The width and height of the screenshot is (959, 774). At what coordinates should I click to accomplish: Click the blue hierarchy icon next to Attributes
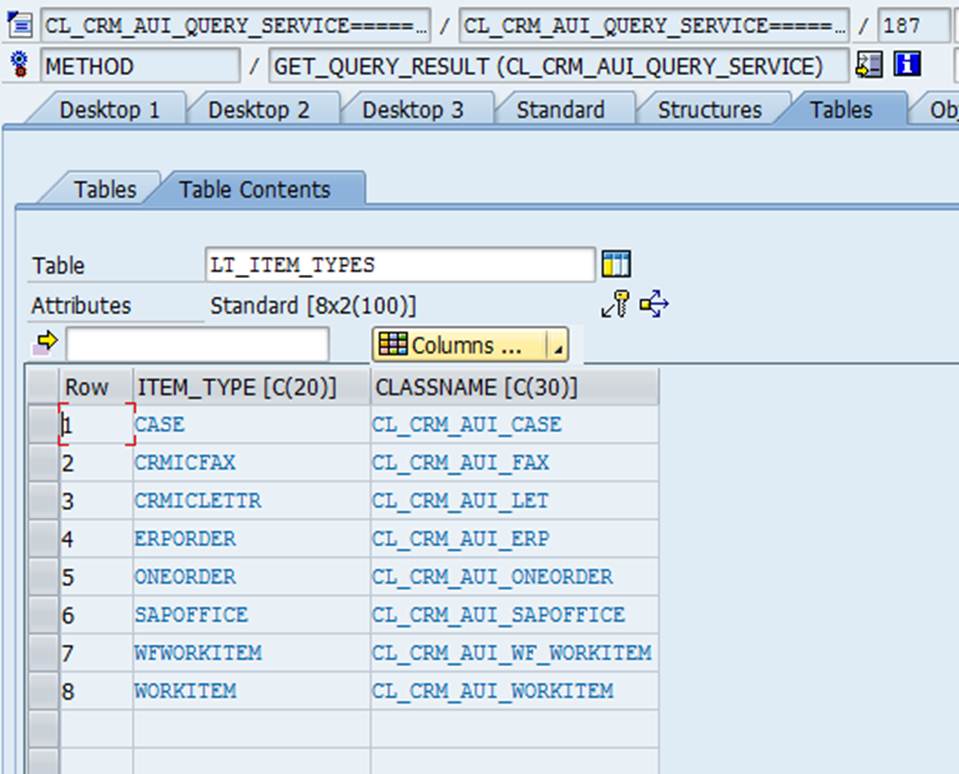pos(655,305)
